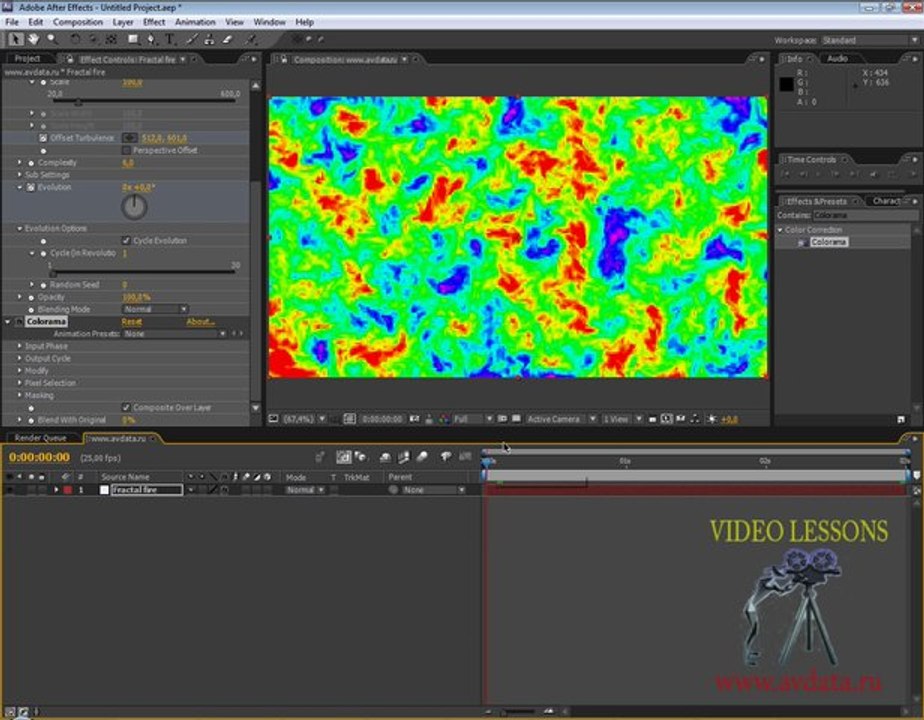Collapse the Evolution Options group
Viewport: 924px width, 720px height.
click(19, 228)
